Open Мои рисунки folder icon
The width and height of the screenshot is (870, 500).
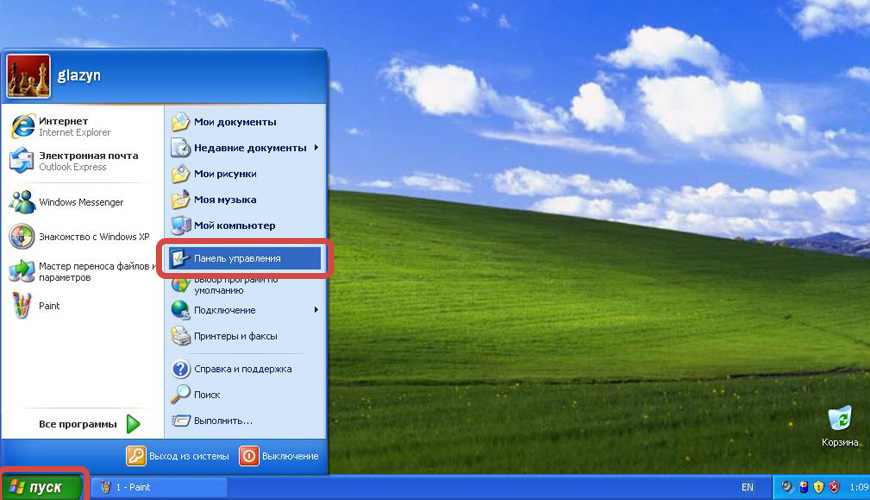(180, 174)
